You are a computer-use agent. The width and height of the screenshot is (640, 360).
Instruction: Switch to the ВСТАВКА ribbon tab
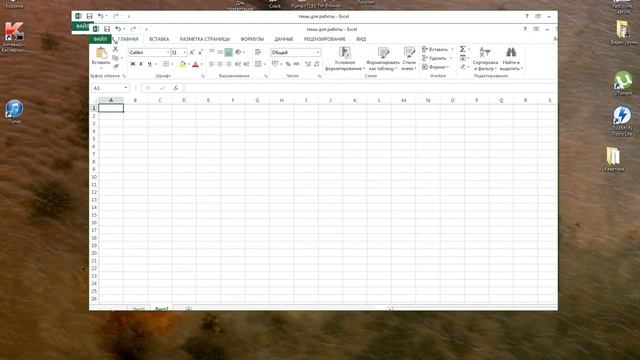pos(159,39)
